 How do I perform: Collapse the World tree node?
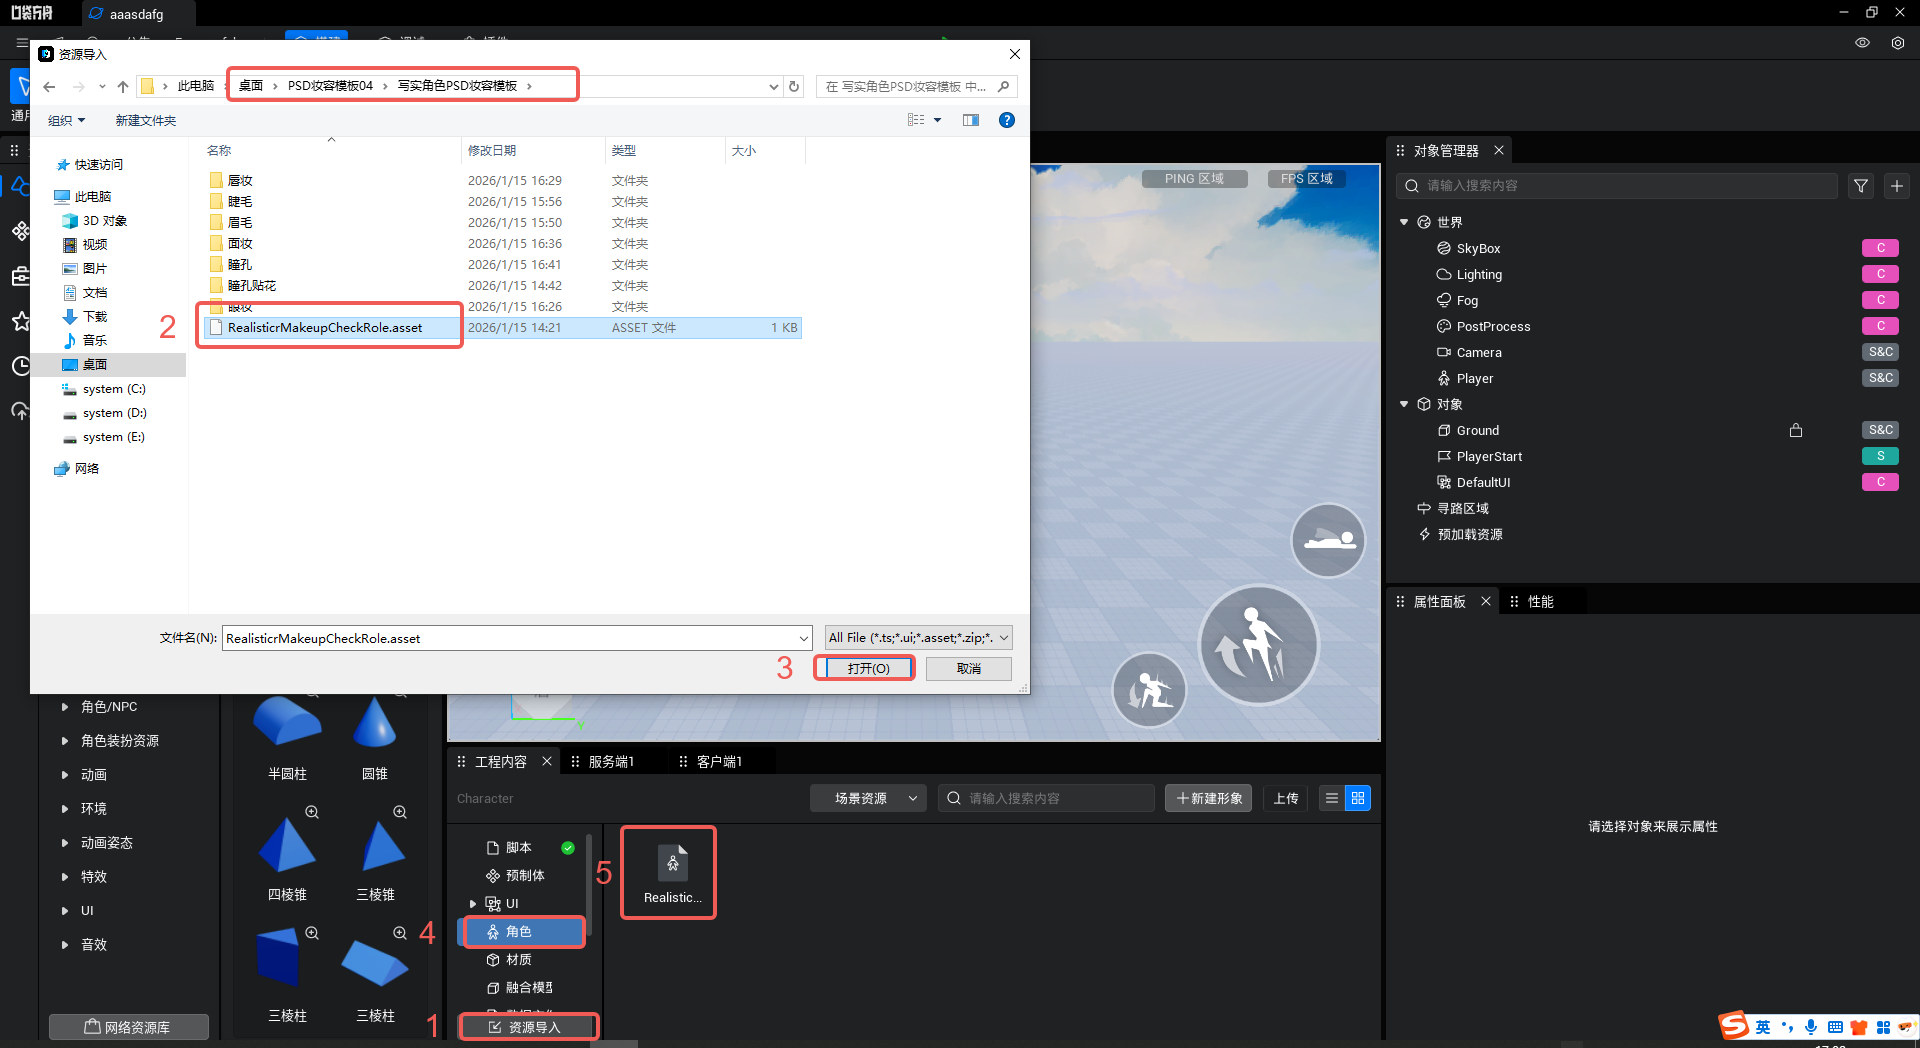[1404, 222]
